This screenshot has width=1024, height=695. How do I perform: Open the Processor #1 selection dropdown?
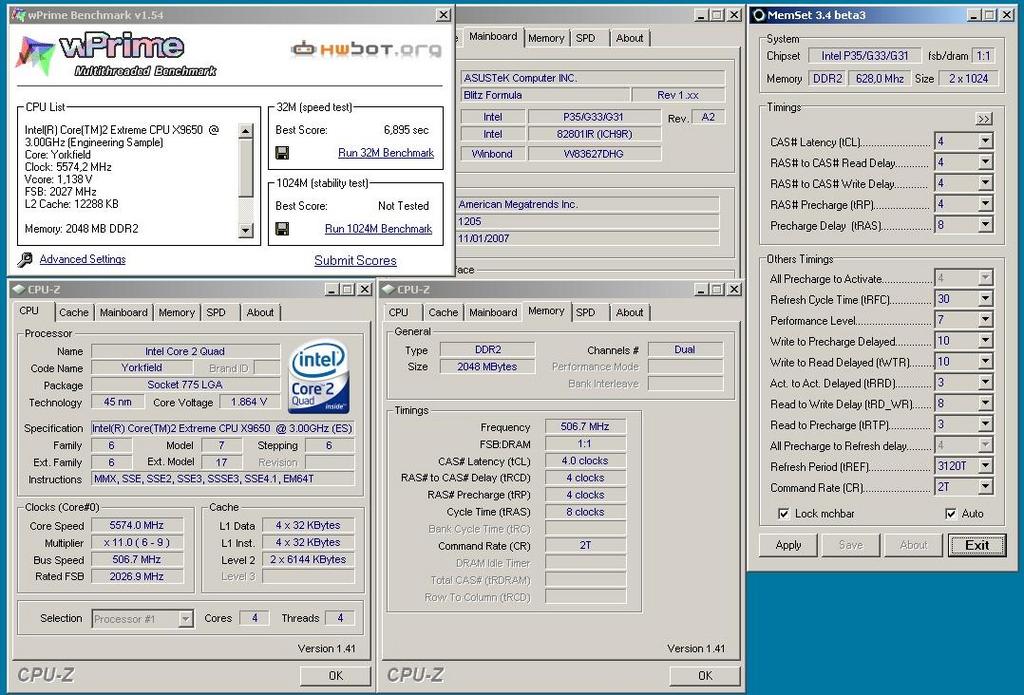click(185, 619)
